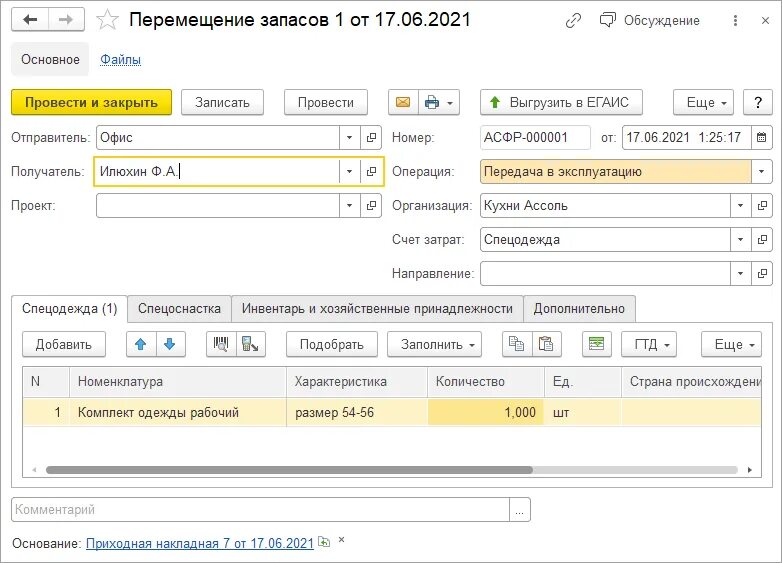Open the ГТД dropdown menu
Viewport: 782px width, 563px height.
click(x=649, y=344)
